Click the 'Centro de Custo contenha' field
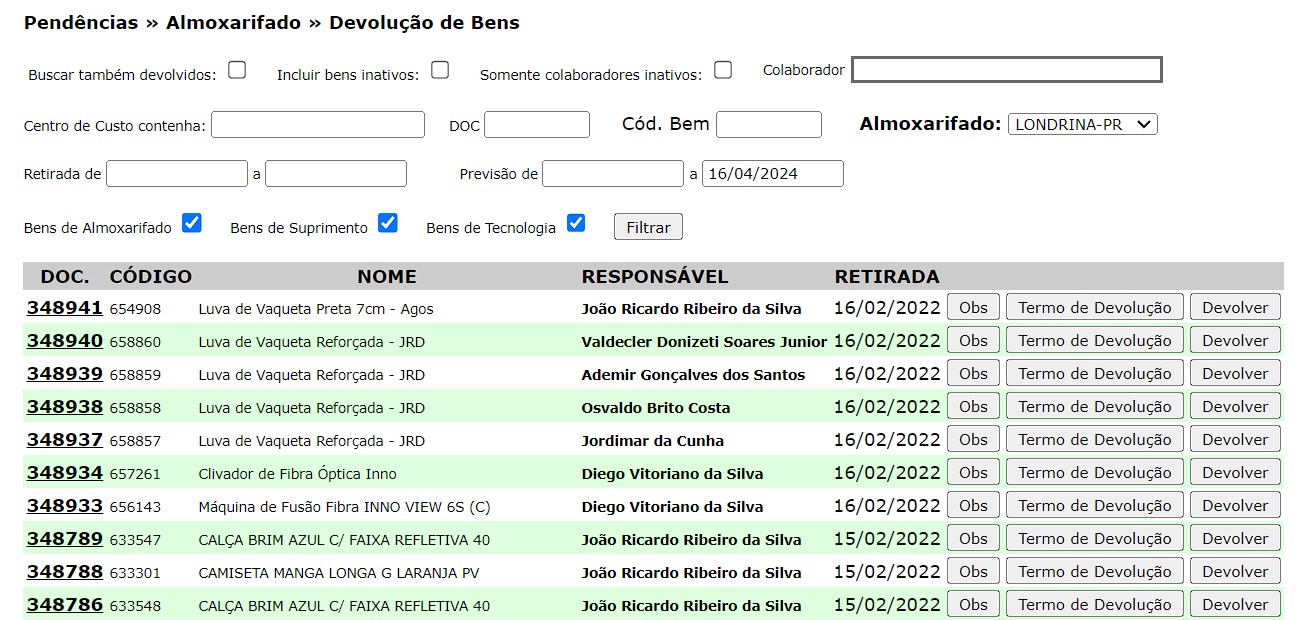 (318, 125)
